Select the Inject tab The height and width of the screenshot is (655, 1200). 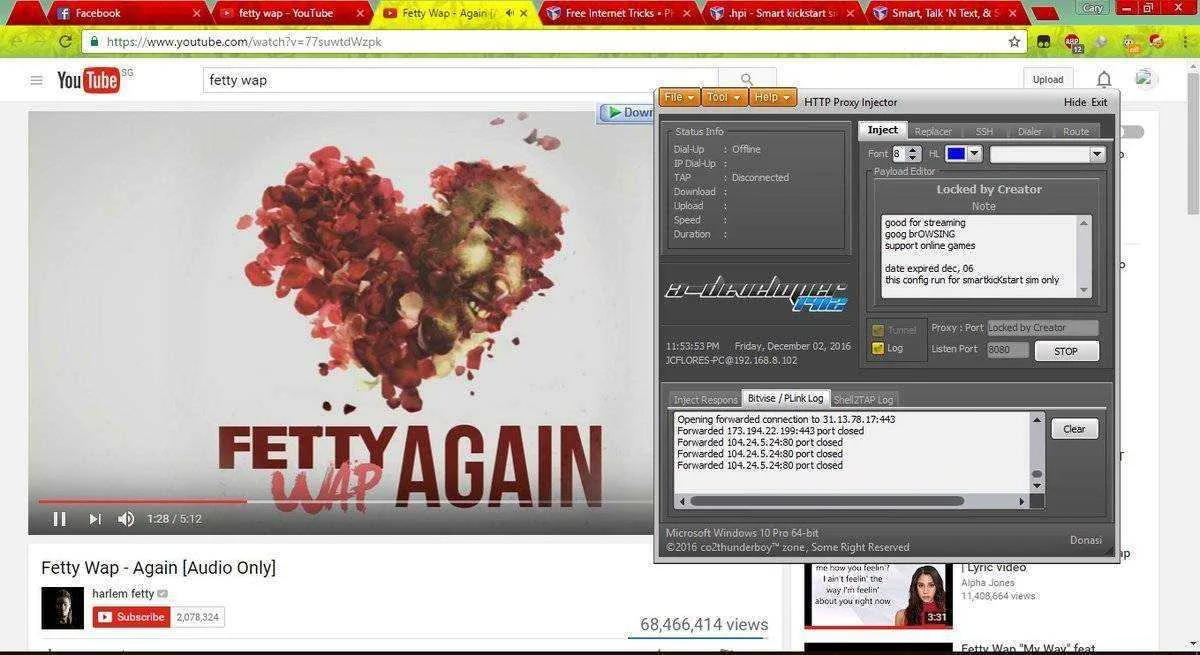[x=883, y=130]
